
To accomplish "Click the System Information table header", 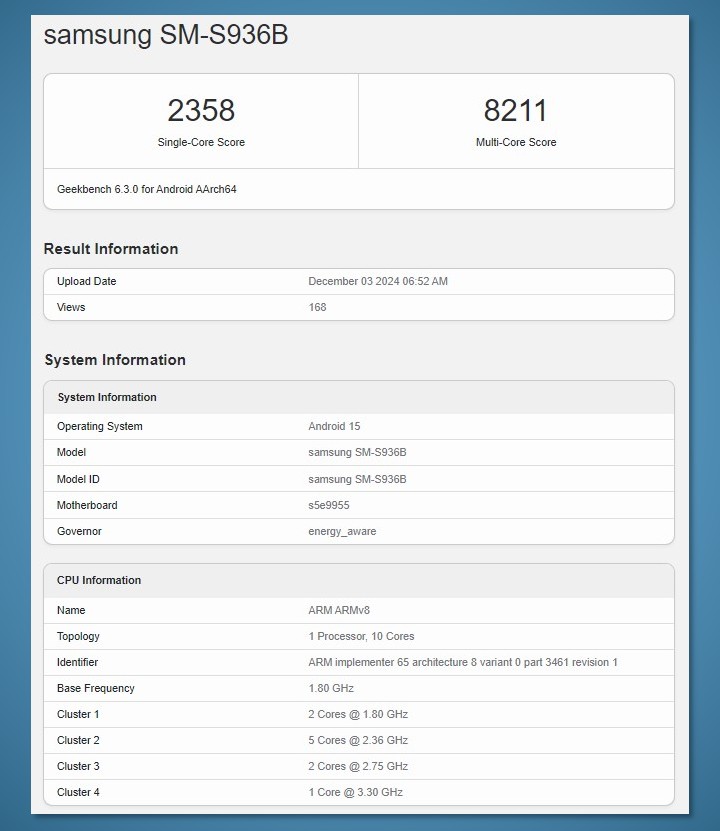I will [107, 398].
